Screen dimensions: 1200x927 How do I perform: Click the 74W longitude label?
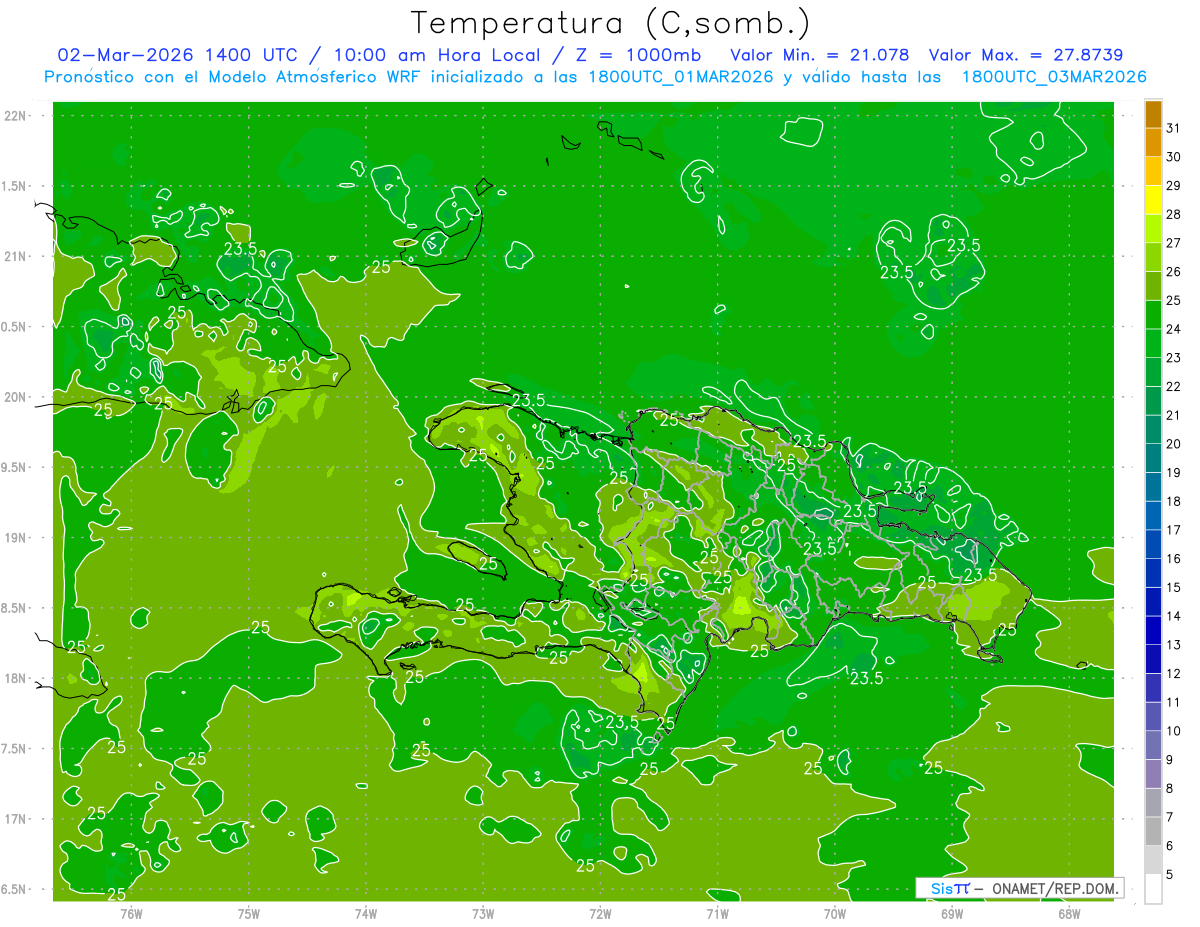coord(366,913)
